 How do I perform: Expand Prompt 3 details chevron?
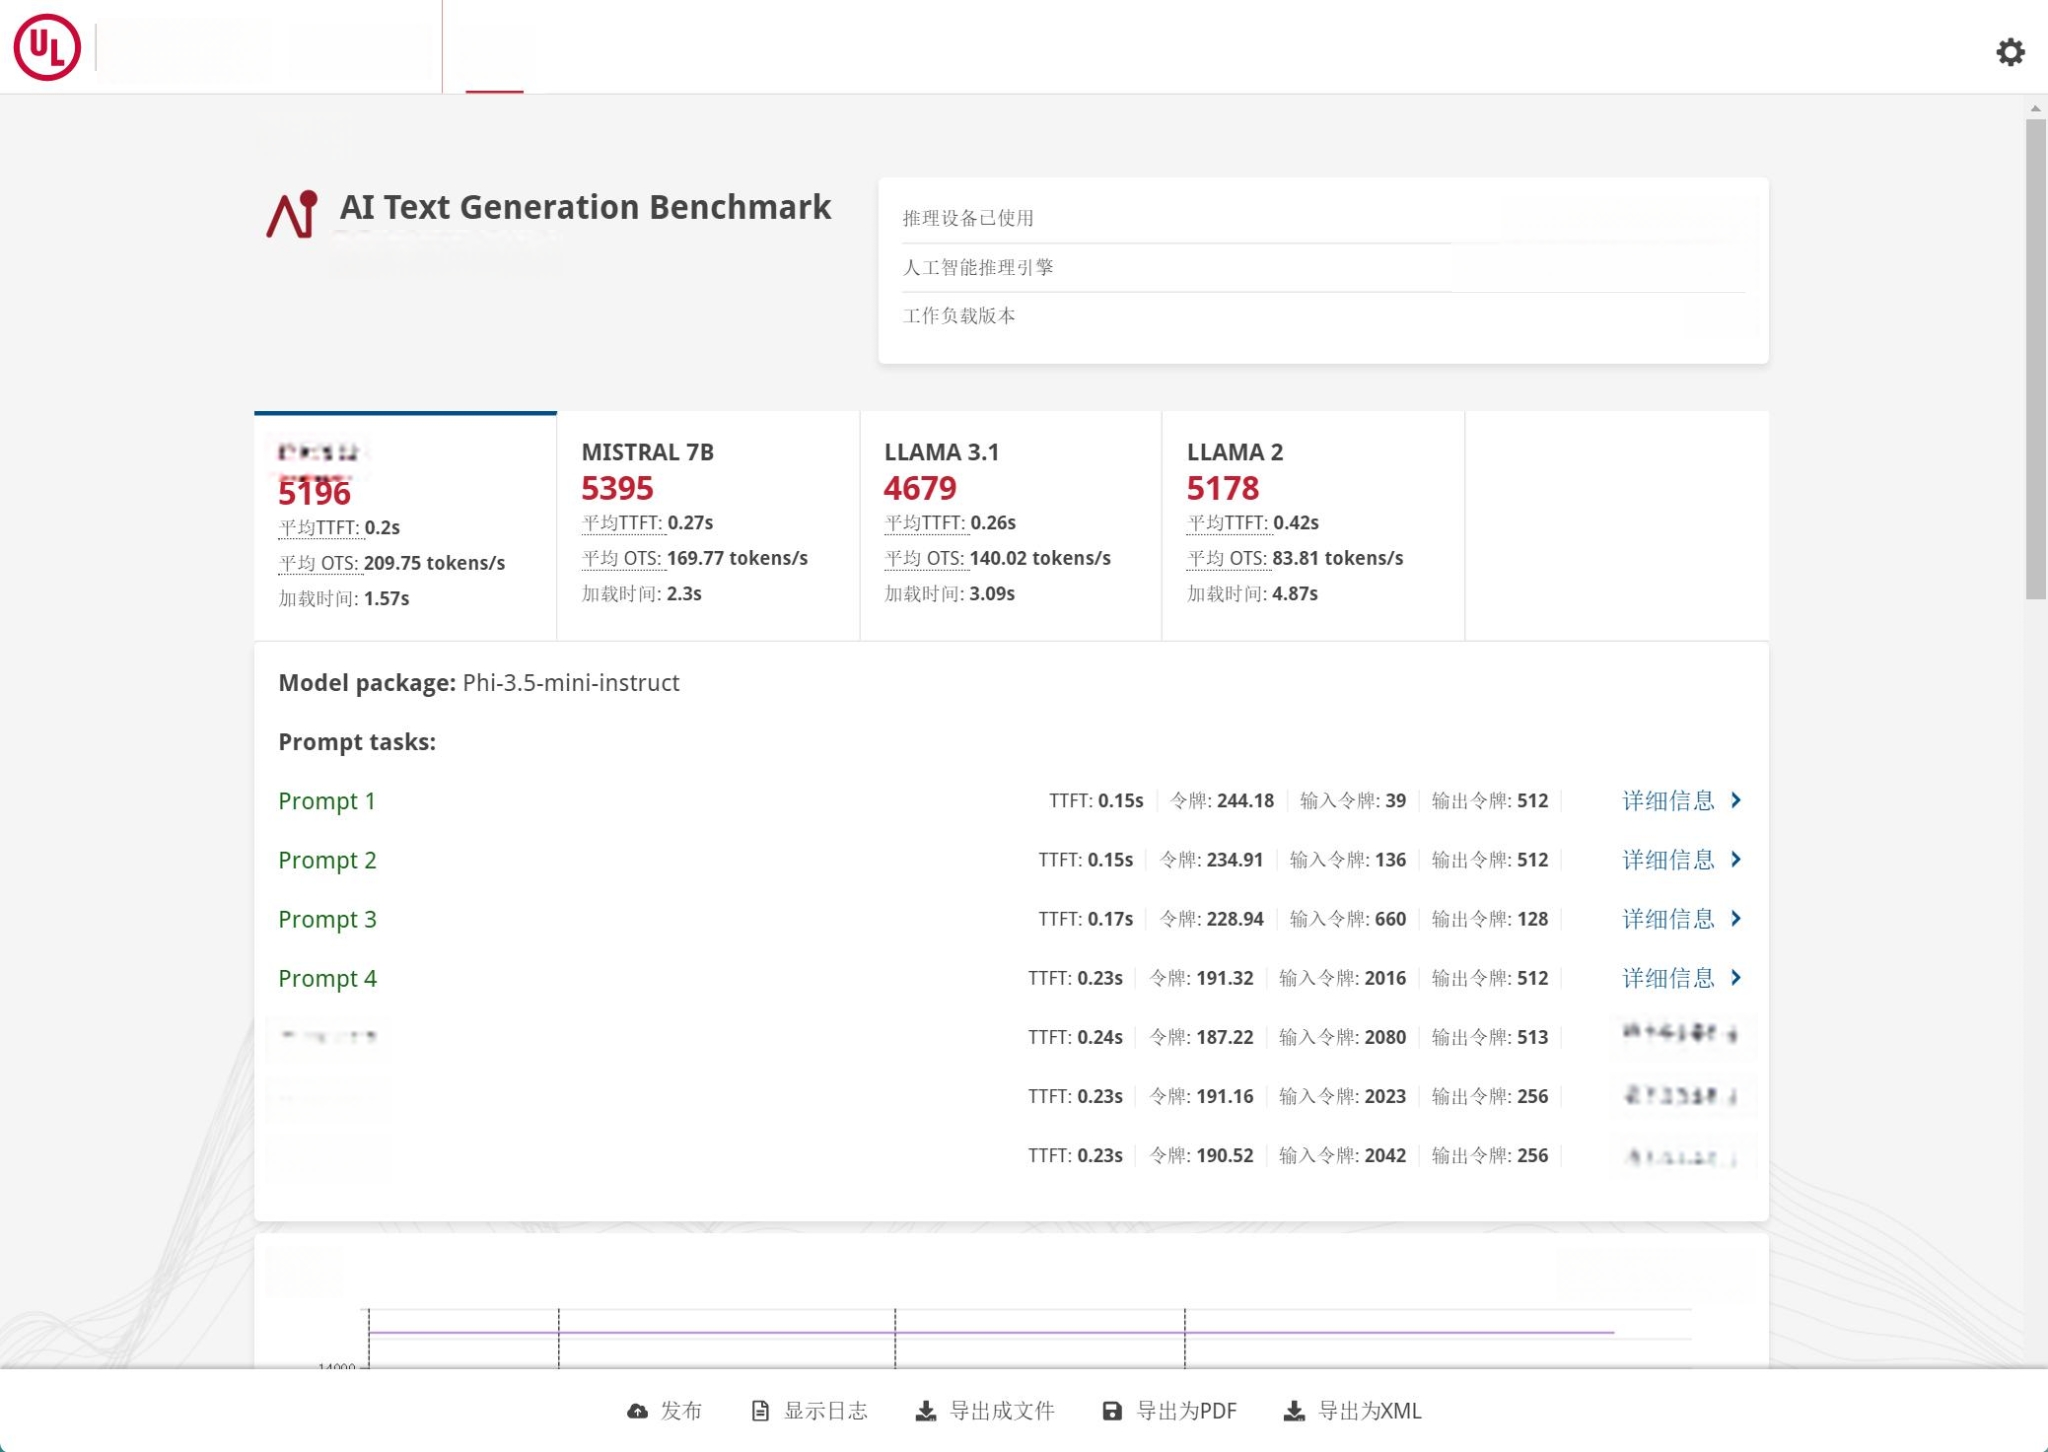click(1736, 918)
